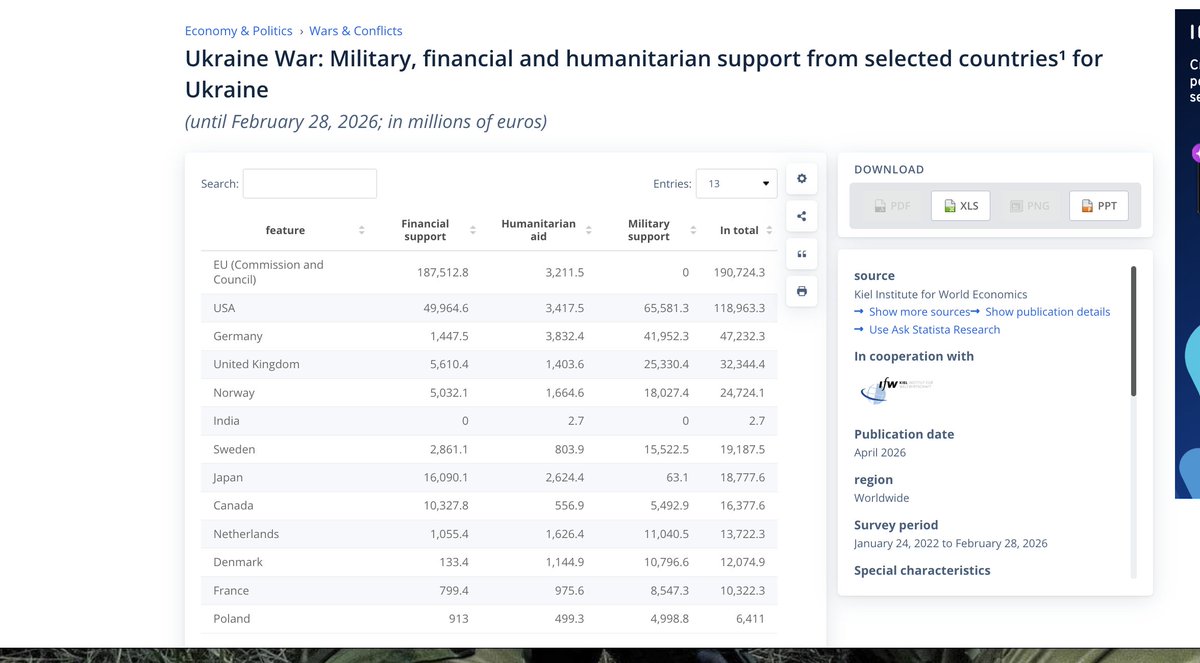Click into the table Search field
Image resolution: width=1200 pixels, height=663 pixels.
tap(310, 184)
